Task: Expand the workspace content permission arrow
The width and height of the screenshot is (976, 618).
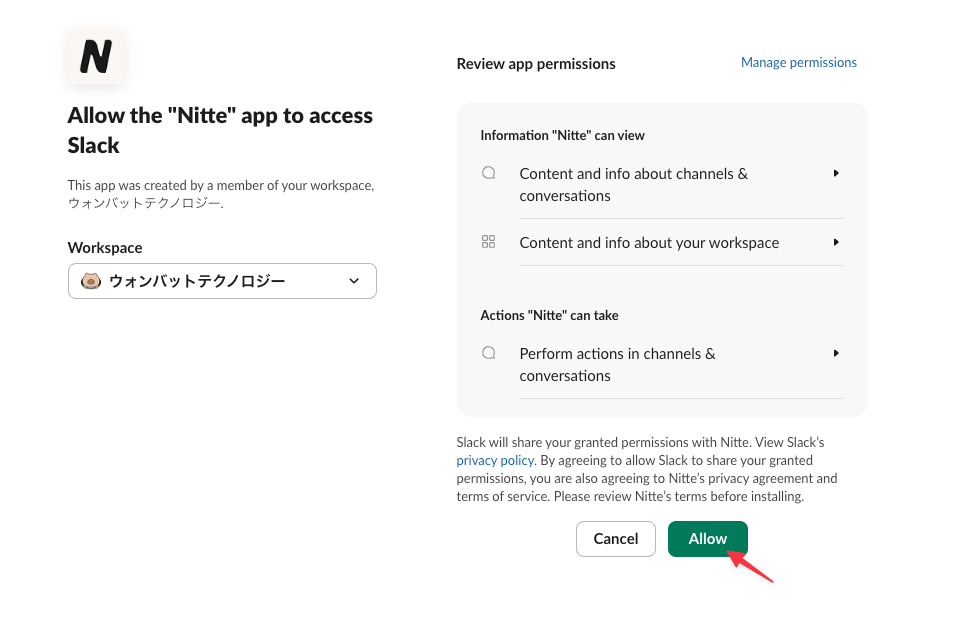Action: tap(835, 242)
